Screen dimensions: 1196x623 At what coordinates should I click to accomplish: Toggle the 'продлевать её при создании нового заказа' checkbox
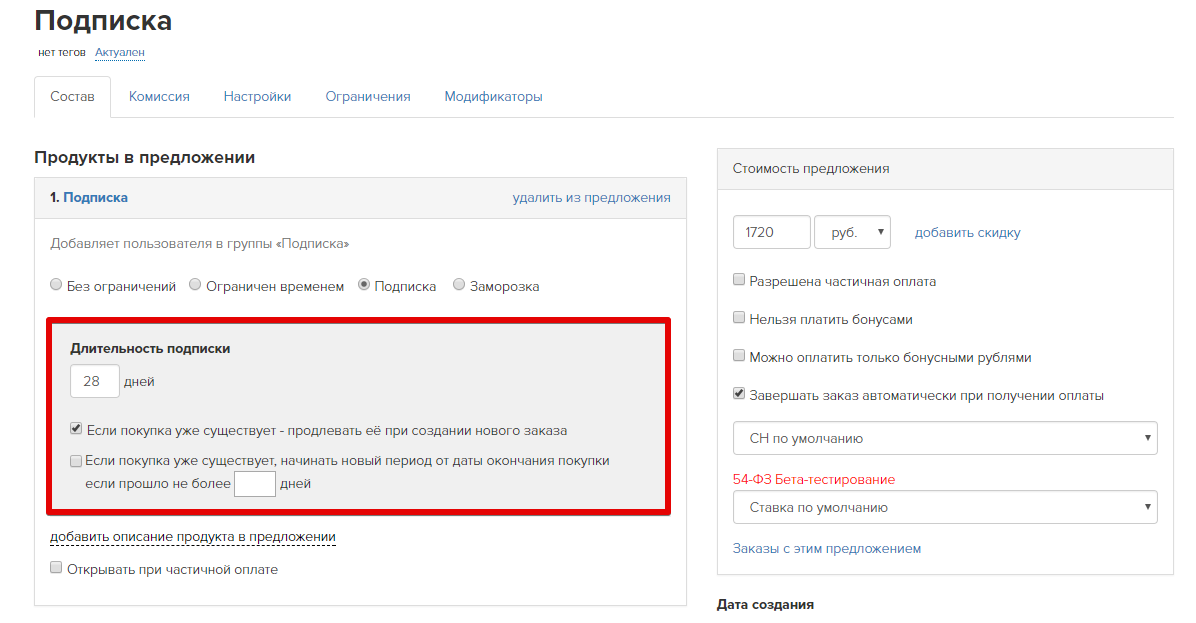tap(76, 429)
